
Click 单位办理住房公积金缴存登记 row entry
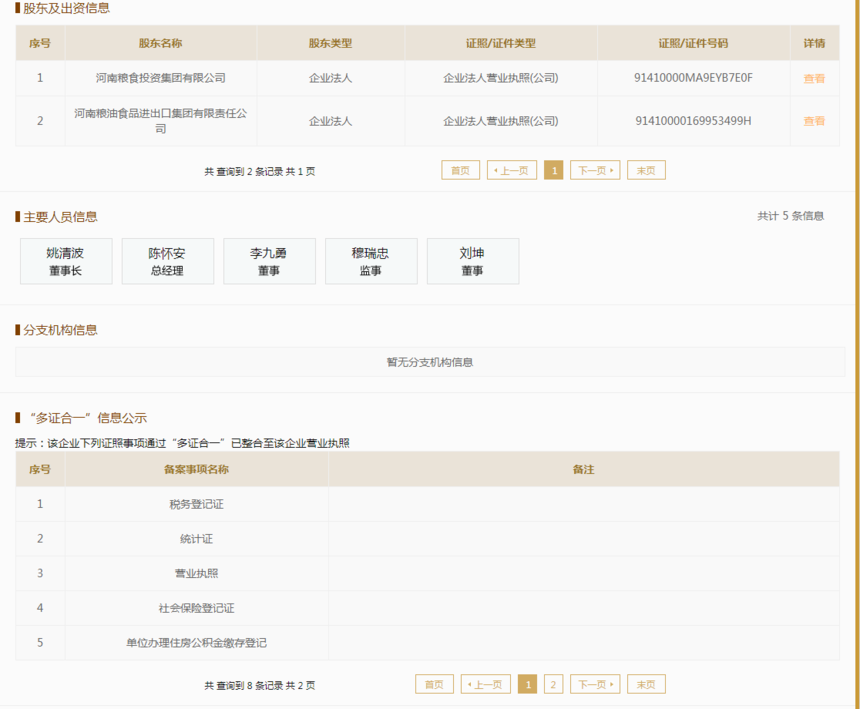click(x=196, y=642)
